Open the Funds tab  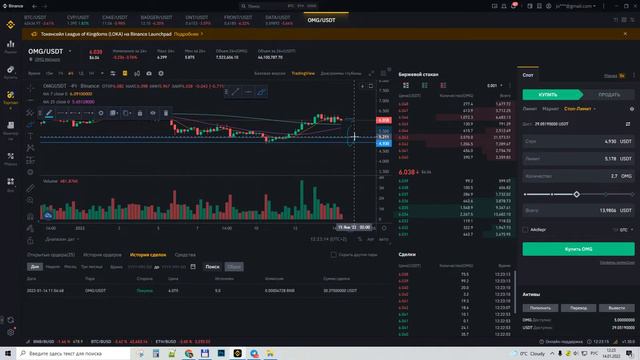tap(185, 255)
